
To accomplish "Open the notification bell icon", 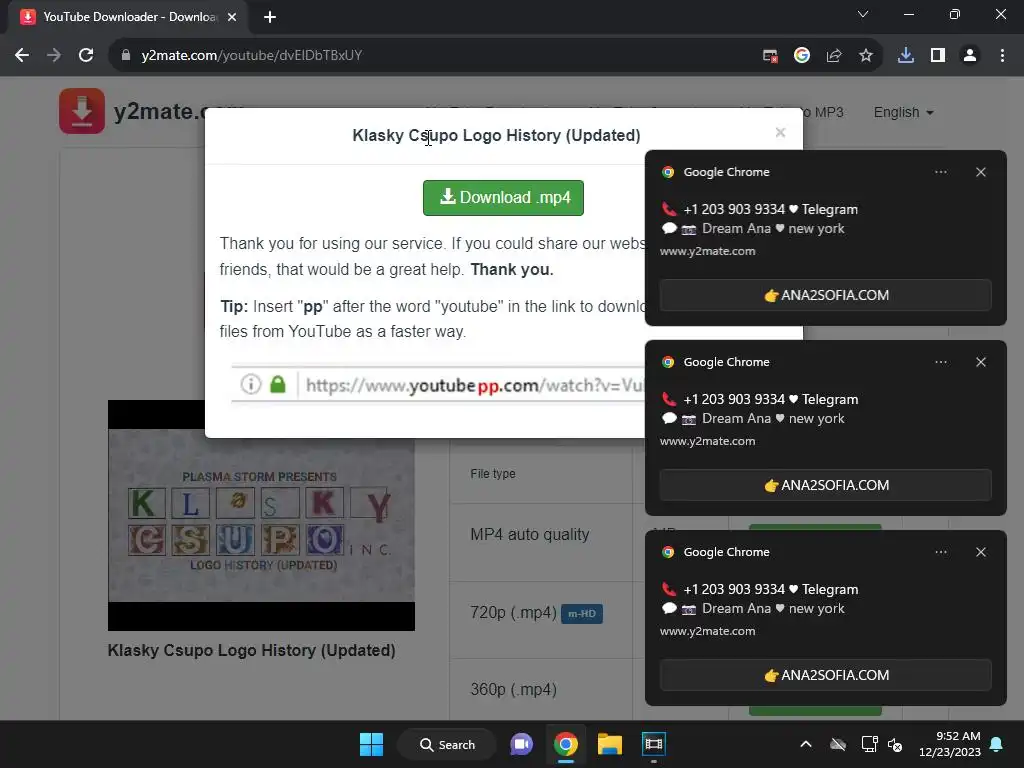I will point(997,744).
